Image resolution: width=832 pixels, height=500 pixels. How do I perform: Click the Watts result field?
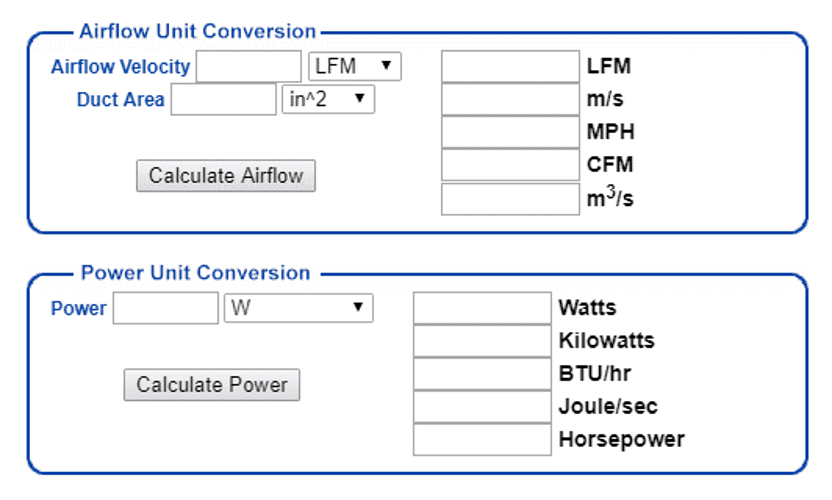click(482, 308)
